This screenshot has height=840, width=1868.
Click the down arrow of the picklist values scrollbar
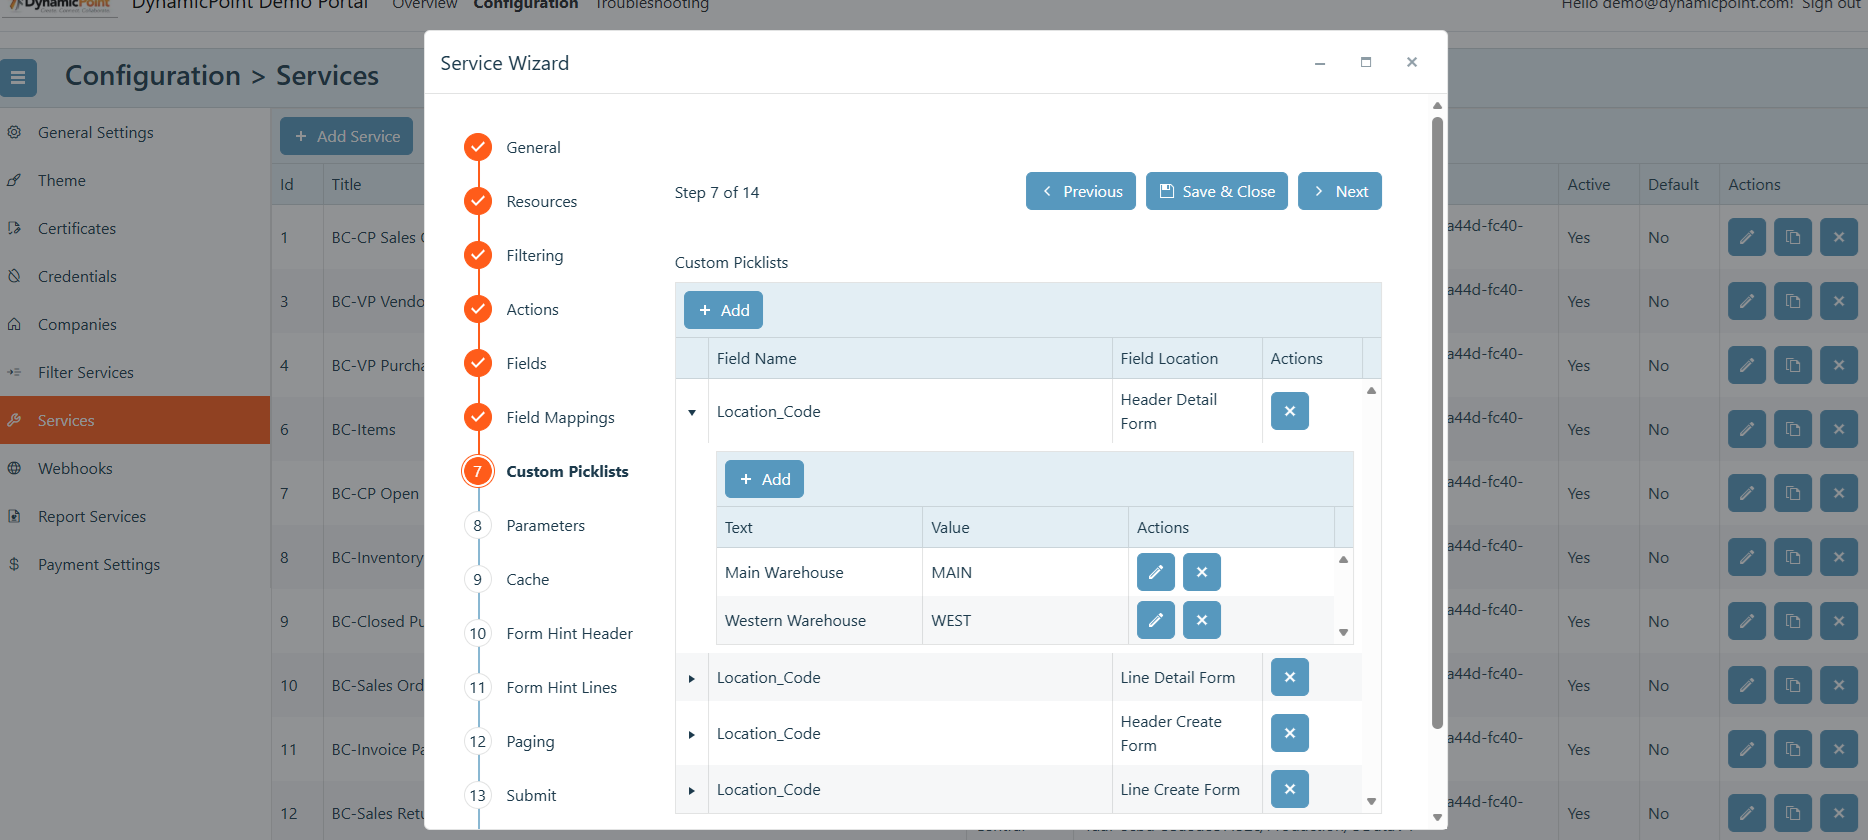click(1343, 632)
